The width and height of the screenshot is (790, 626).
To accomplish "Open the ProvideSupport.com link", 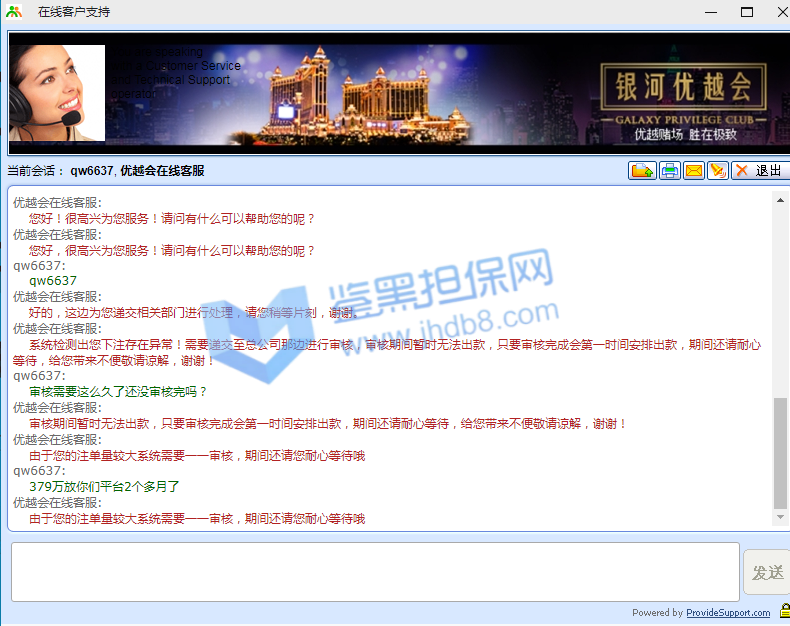I will [x=728, y=613].
